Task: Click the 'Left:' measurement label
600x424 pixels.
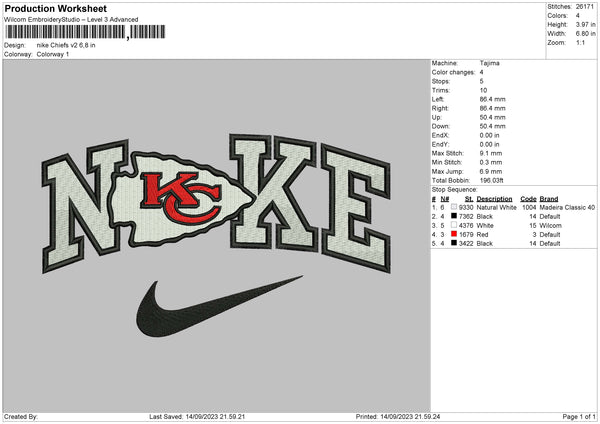Action: pos(438,99)
